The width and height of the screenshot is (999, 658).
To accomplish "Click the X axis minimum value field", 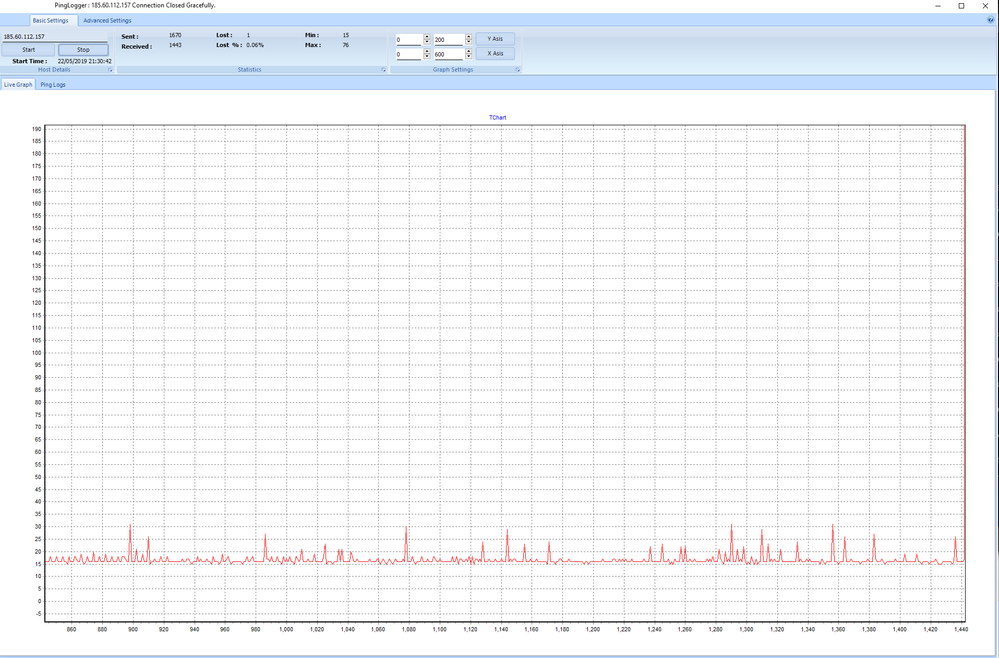I will 408,54.
